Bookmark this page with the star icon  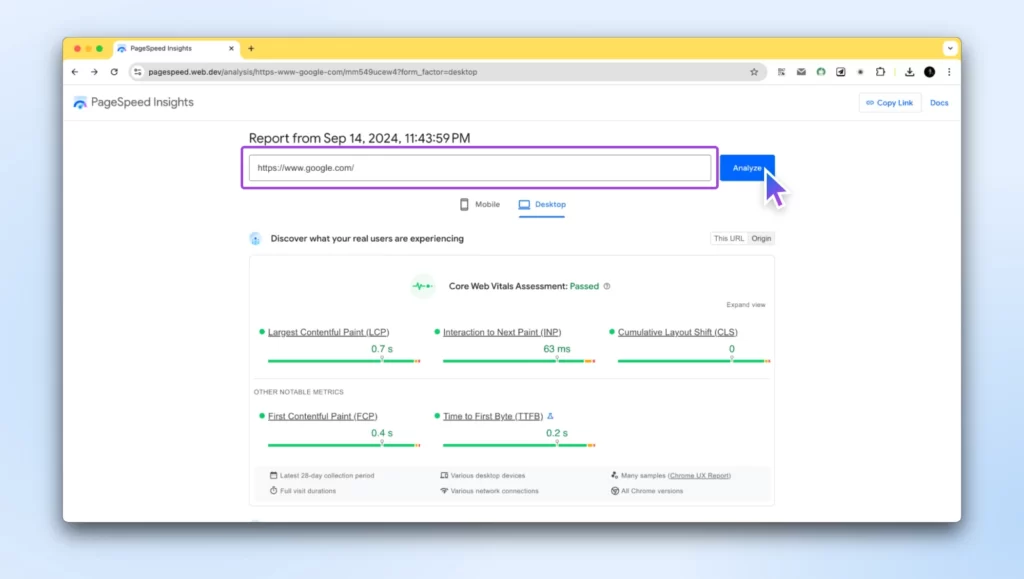coord(754,72)
